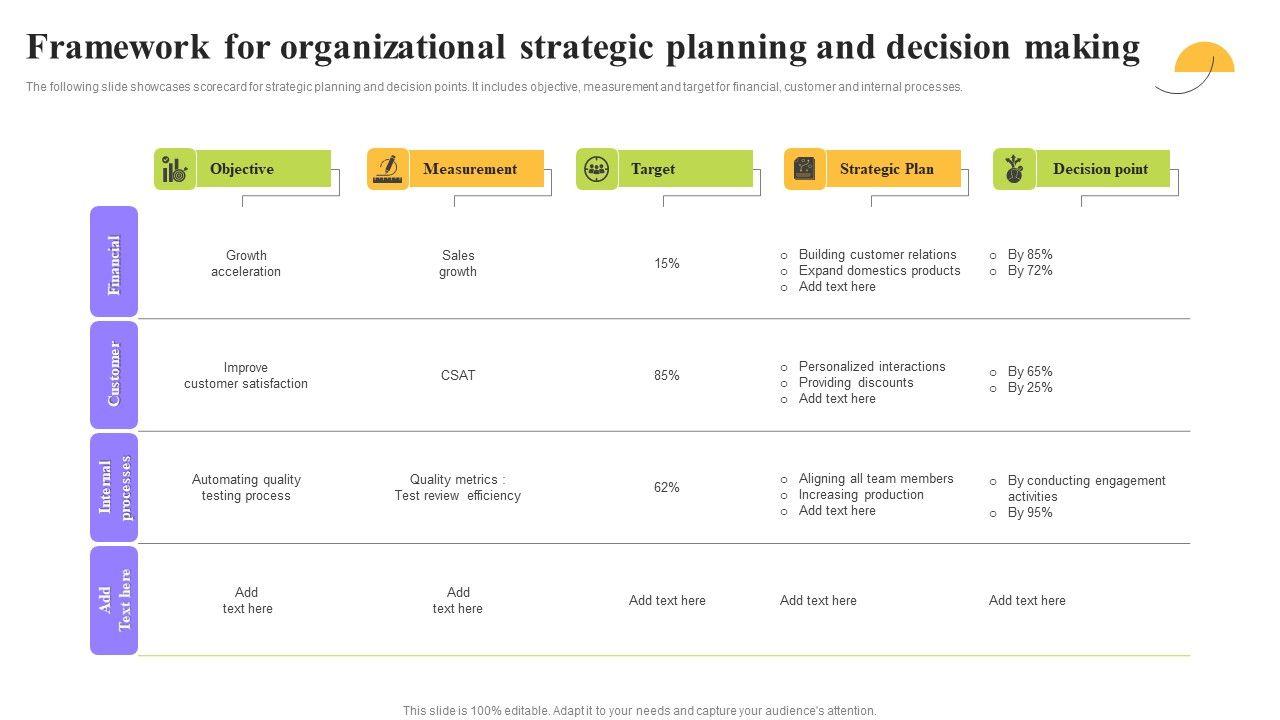The width and height of the screenshot is (1280, 720).
Task: Click the Decision point header label
Action: click(1100, 169)
